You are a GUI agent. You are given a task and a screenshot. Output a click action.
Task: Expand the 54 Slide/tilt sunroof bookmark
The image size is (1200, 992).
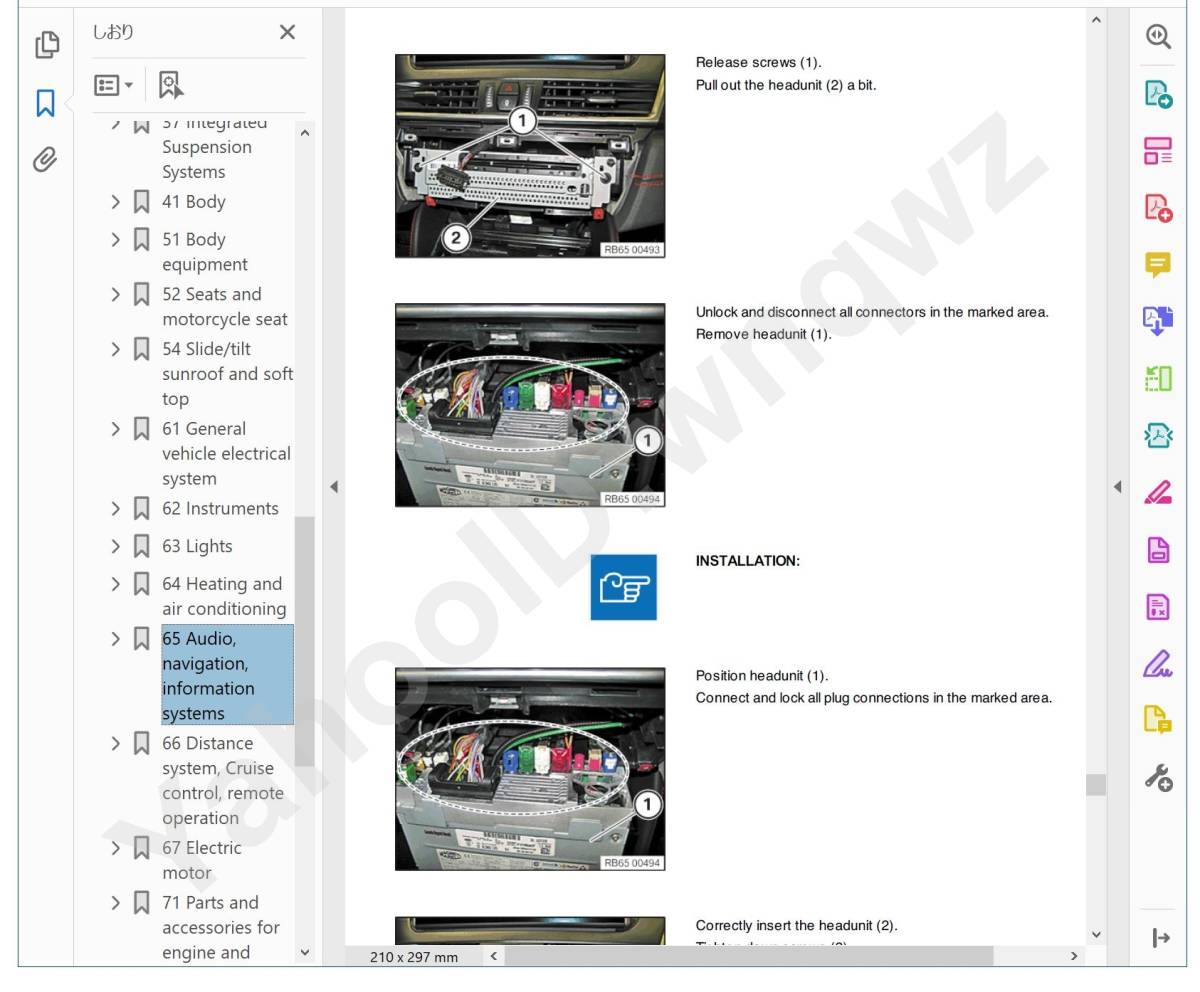(x=116, y=349)
